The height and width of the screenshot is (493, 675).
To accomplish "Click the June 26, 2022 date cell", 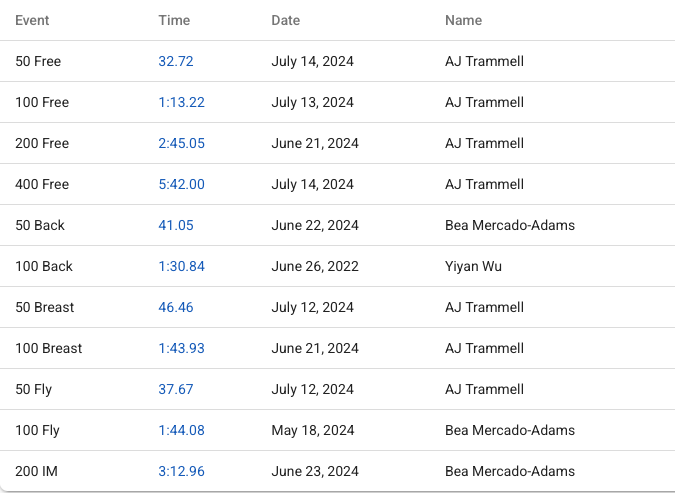I will 315,266.
